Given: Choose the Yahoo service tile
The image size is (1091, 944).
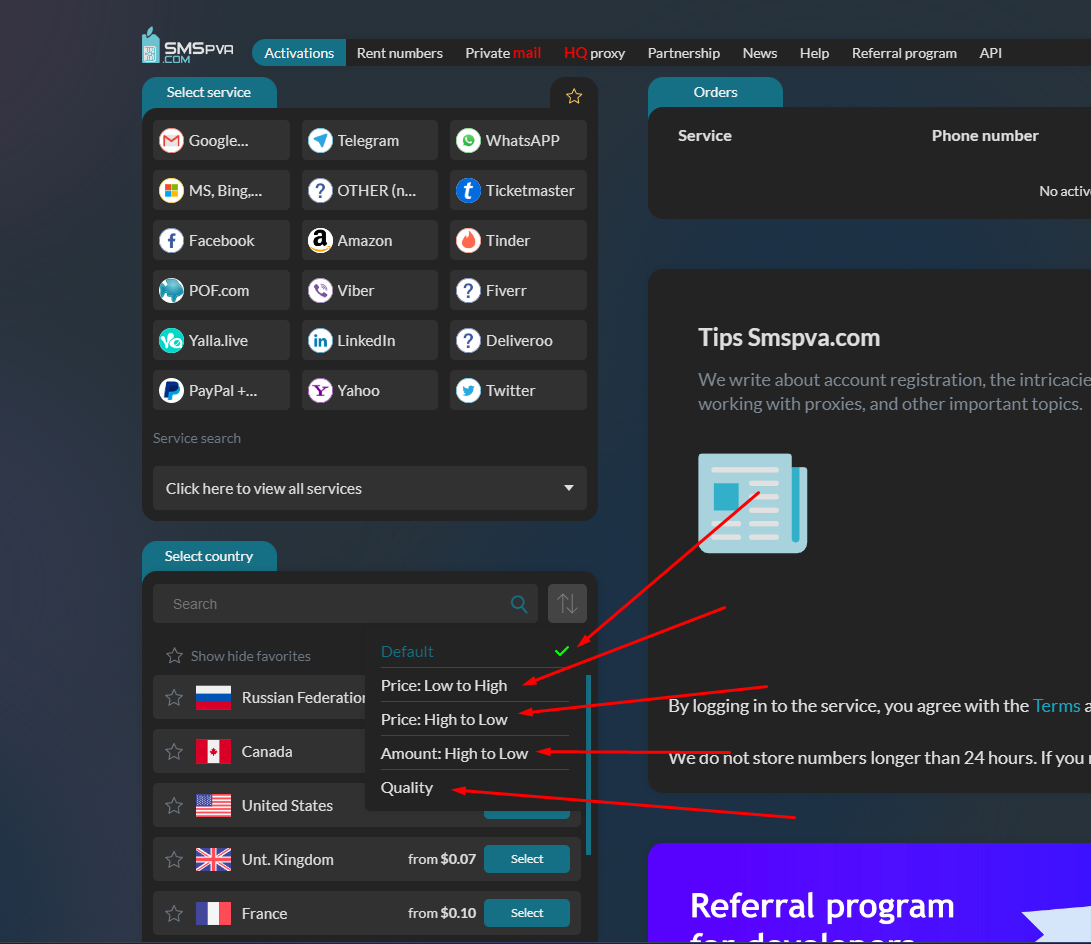Looking at the screenshot, I should click(369, 391).
